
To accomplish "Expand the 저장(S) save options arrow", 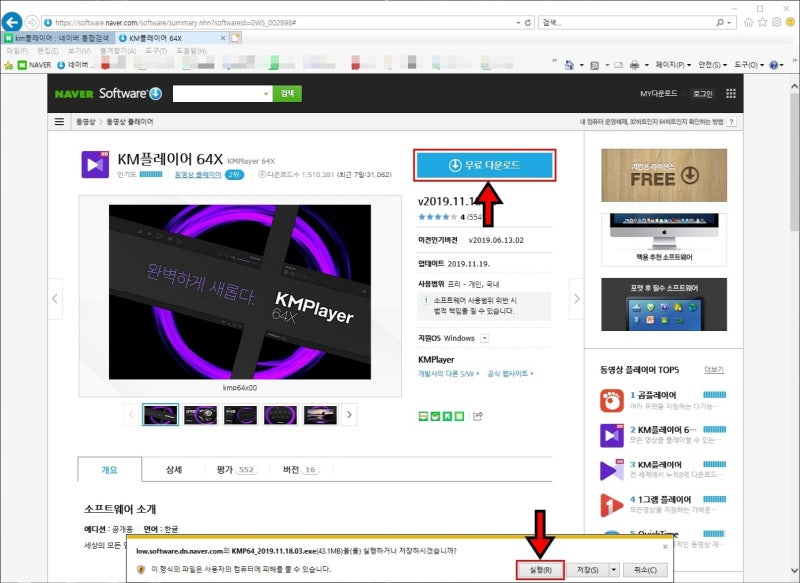I will [614, 570].
